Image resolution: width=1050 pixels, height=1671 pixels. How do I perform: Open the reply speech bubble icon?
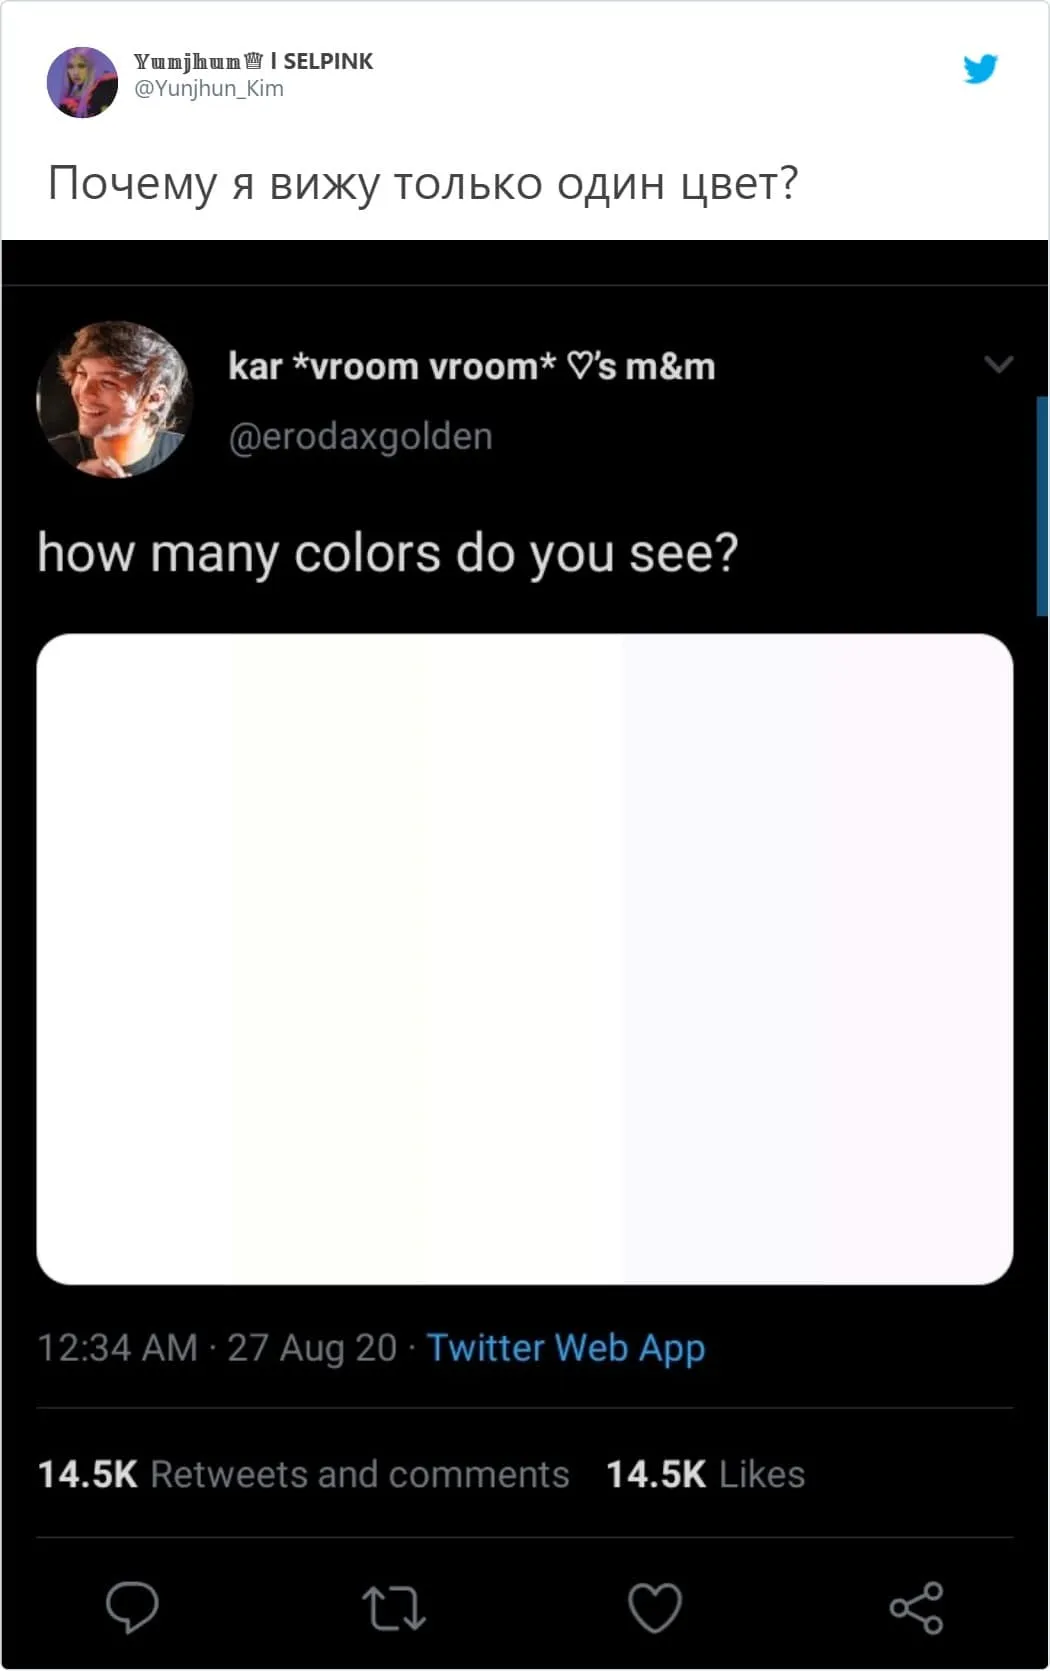pos(132,1607)
